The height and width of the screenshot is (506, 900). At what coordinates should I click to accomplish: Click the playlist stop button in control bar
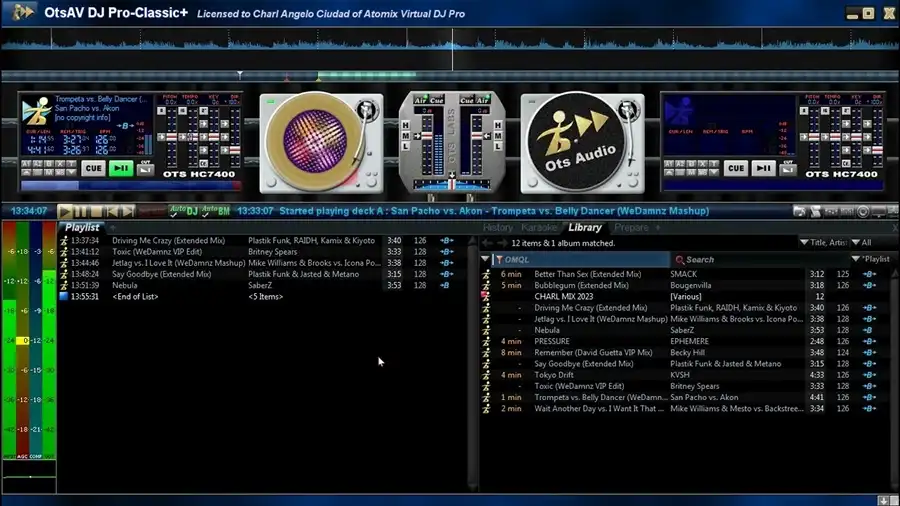click(96, 211)
